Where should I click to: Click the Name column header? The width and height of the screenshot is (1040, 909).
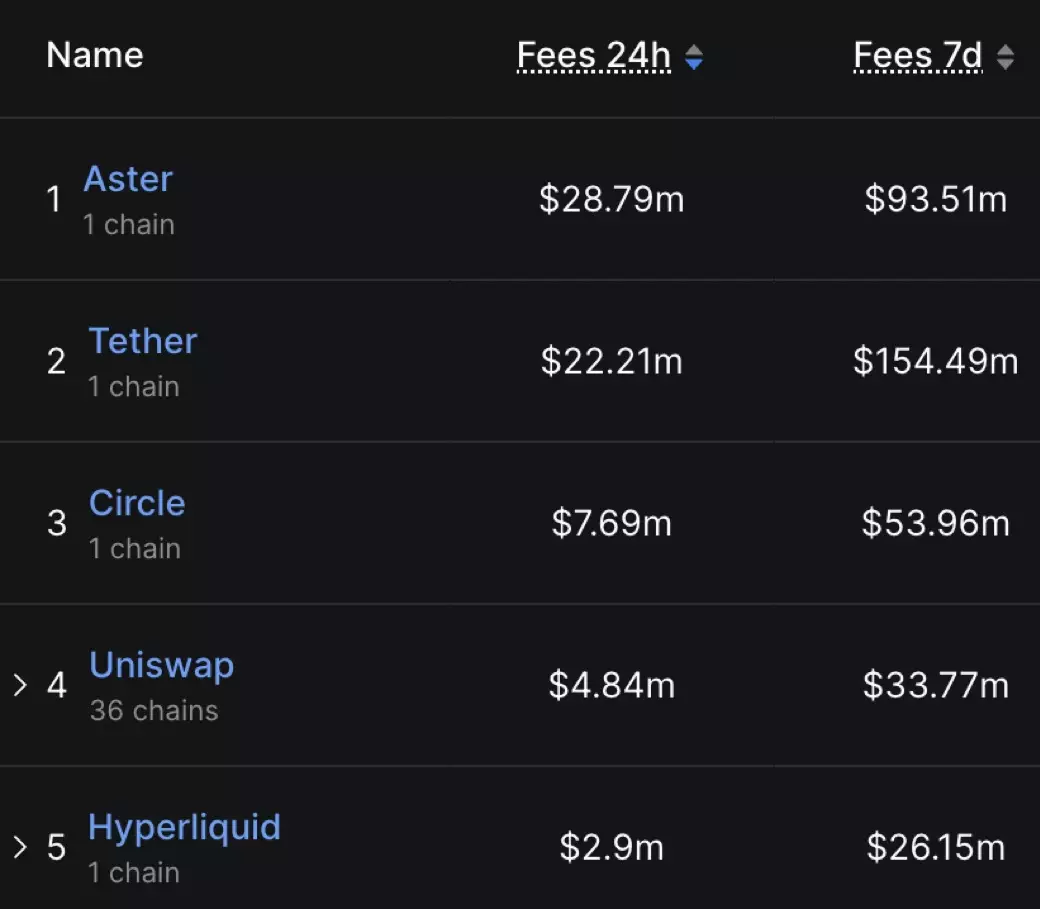tap(95, 55)
